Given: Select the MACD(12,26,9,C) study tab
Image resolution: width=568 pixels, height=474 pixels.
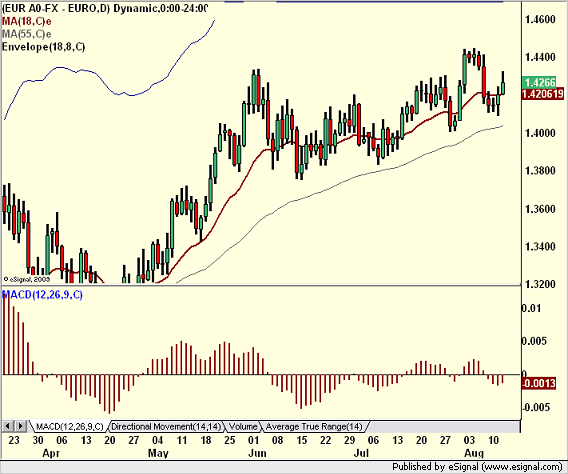Looking at the screenshot, I should [70, 427].
